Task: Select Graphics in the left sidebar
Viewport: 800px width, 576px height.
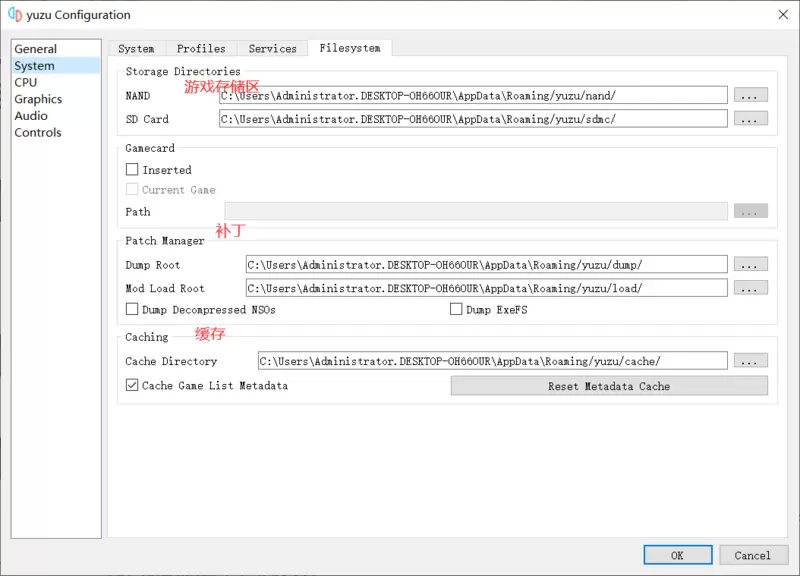Action: pyautogui.click(x=38, y=99)
